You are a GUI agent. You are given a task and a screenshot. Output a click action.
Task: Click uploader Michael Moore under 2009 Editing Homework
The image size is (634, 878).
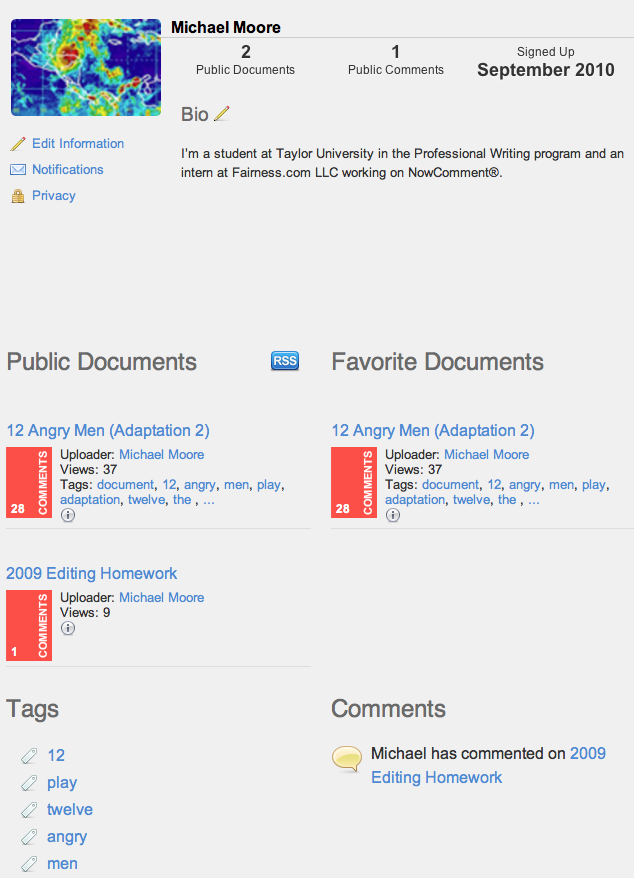pyautogui.click(x=162, y=597)
